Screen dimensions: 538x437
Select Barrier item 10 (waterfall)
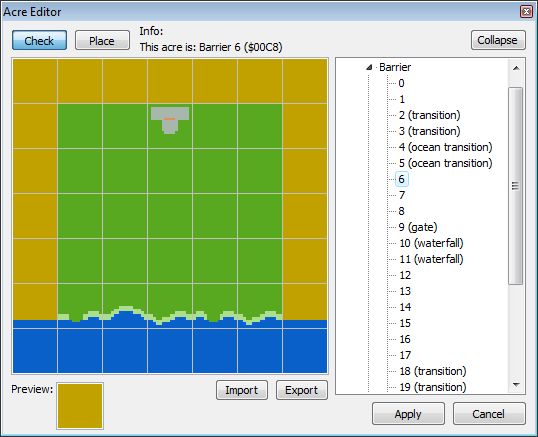(x=431, y=243)
